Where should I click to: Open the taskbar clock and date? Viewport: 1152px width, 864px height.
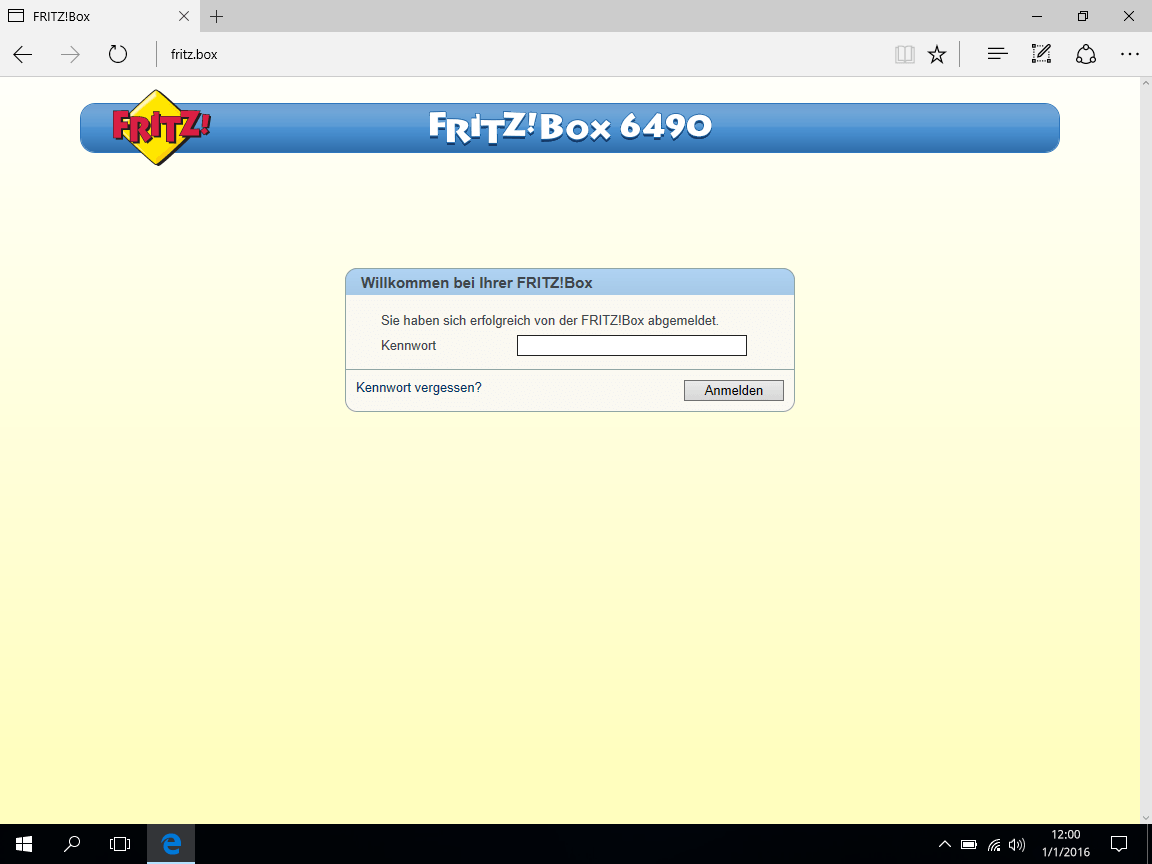point(1065,844)
